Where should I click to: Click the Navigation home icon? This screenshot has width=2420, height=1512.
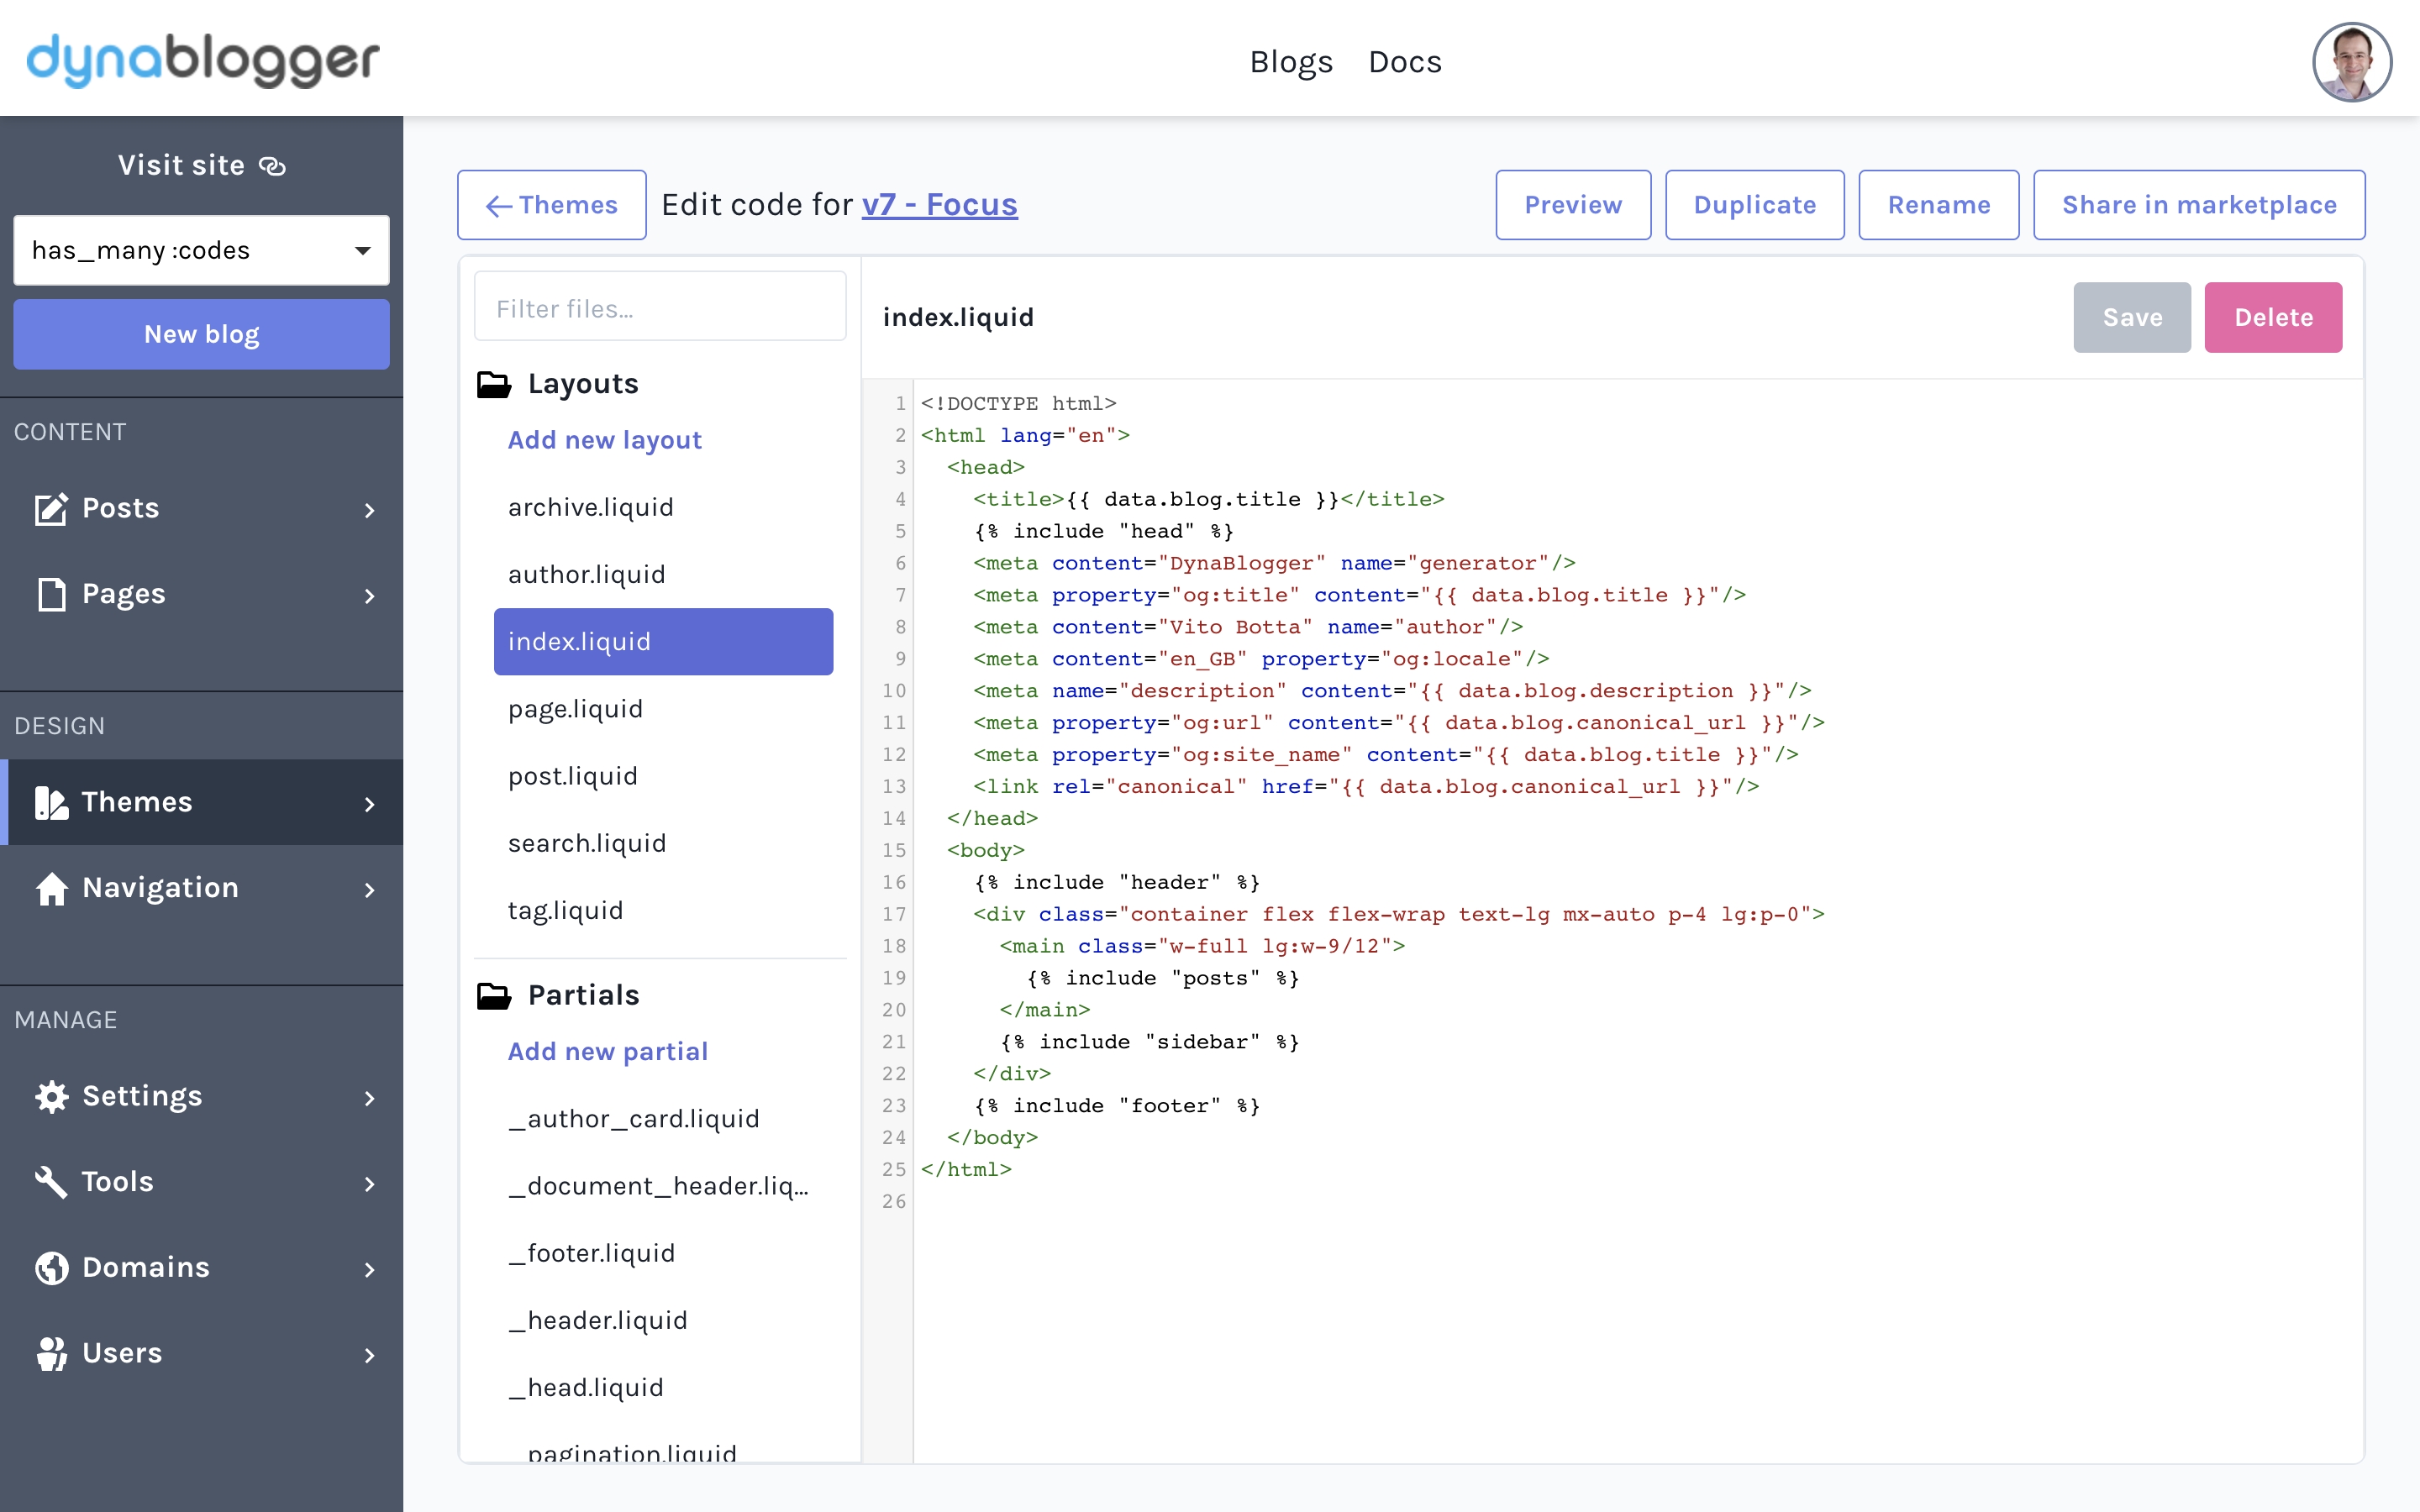[x=51, y=888]
